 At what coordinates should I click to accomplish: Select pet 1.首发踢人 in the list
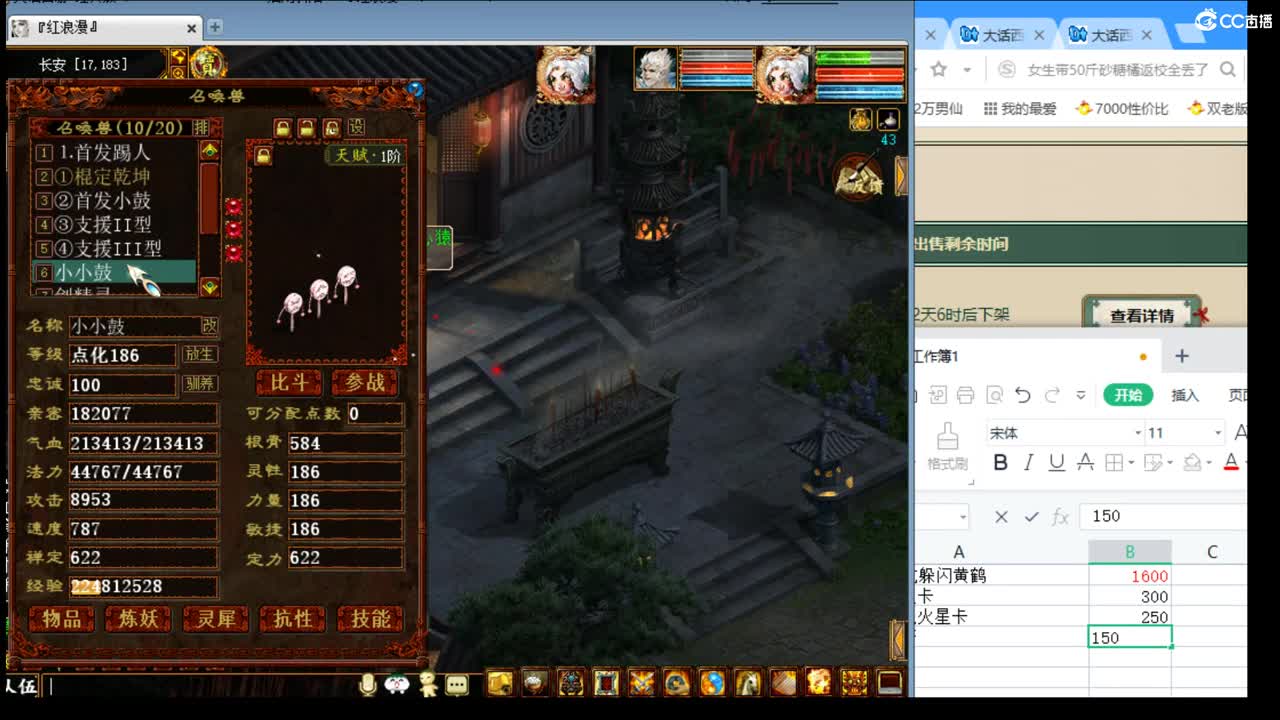click(114, 153)
